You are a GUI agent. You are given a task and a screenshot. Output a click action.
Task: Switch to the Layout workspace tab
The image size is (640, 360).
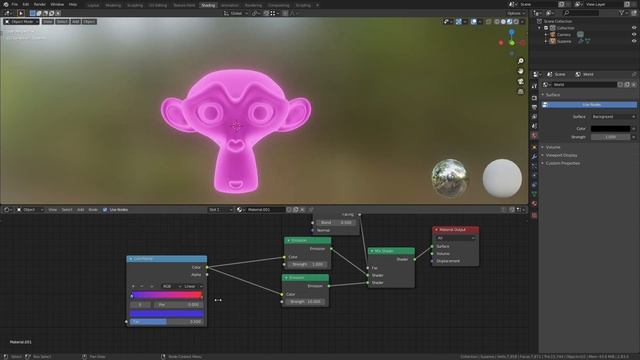[93, 5]
